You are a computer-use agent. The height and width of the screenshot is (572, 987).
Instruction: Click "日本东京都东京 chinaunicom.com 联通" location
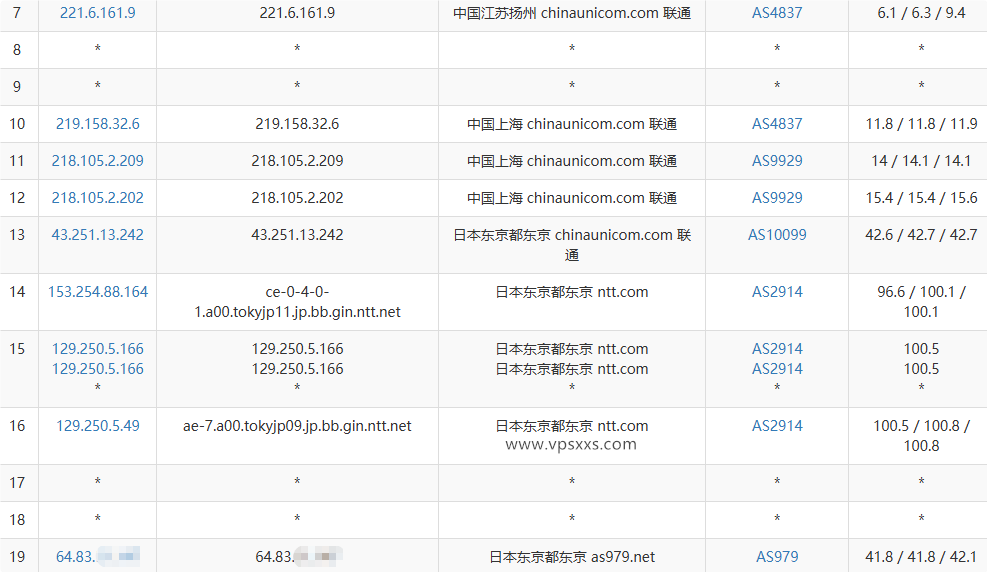[x=572, y=245]
